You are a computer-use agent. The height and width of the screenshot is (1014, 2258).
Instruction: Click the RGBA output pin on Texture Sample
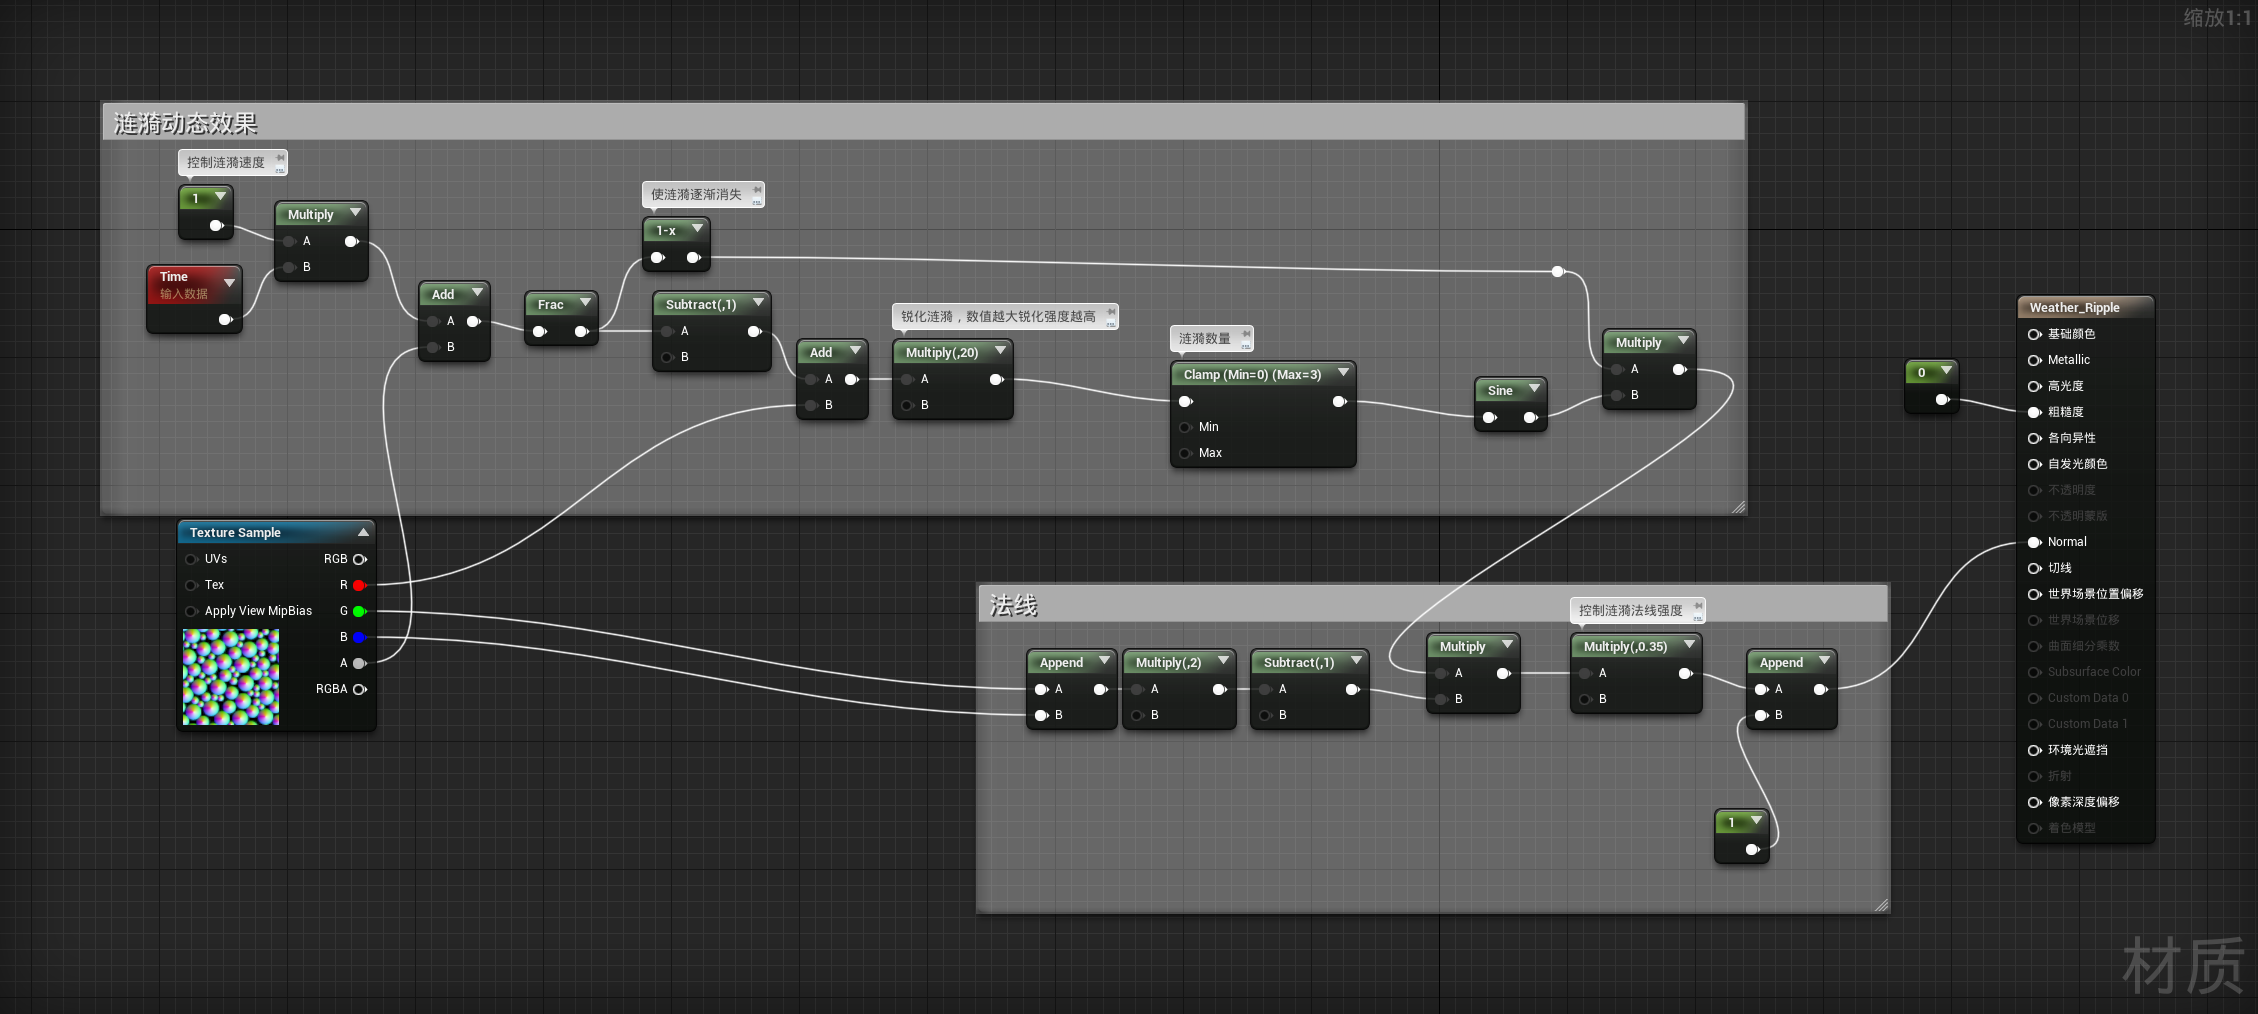[x=360, y=689]
